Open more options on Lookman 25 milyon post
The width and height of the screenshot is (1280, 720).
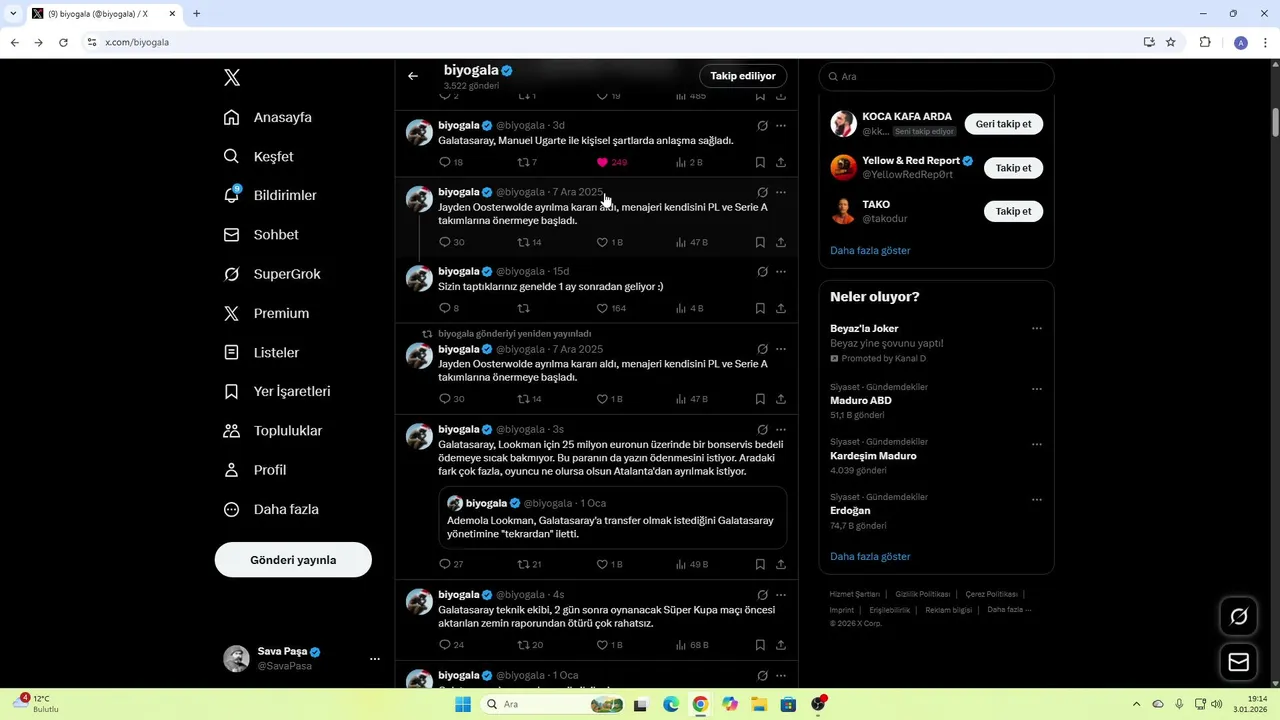[x=781, y=429]
